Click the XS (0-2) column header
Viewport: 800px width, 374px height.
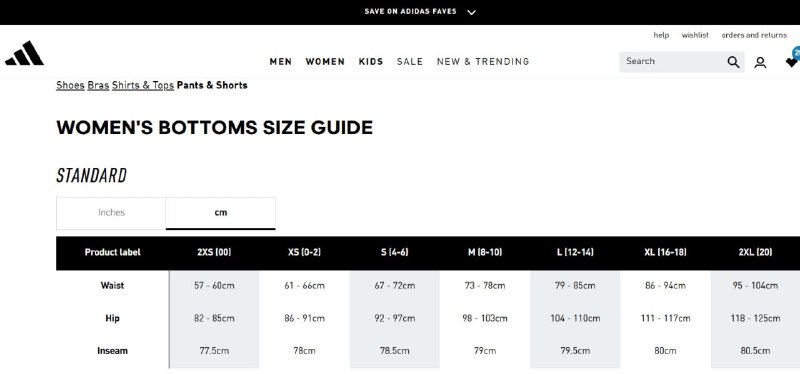click(304, 253)
